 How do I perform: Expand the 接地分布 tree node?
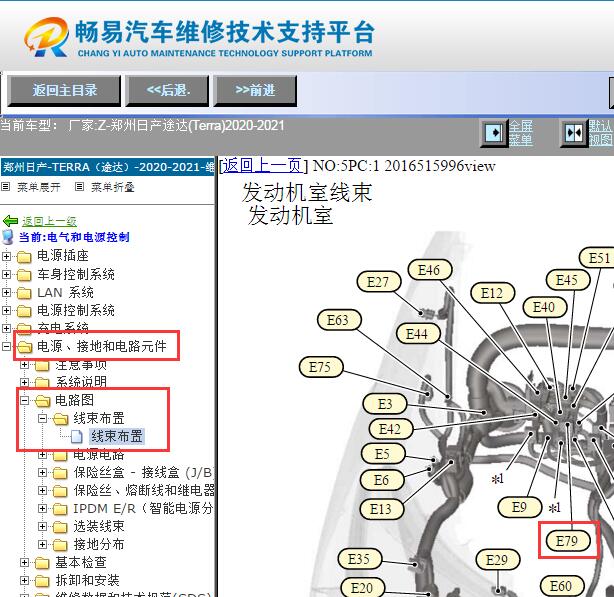(x=42, y=545)
